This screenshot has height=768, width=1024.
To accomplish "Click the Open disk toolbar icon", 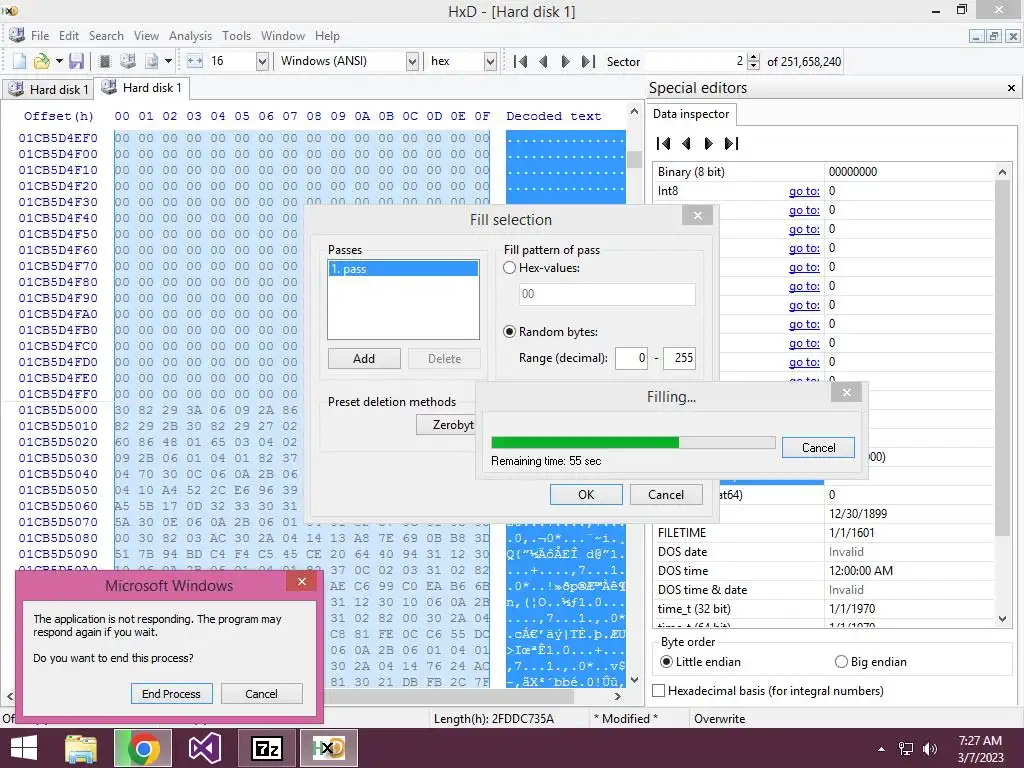I will click(x=128, y=61).
